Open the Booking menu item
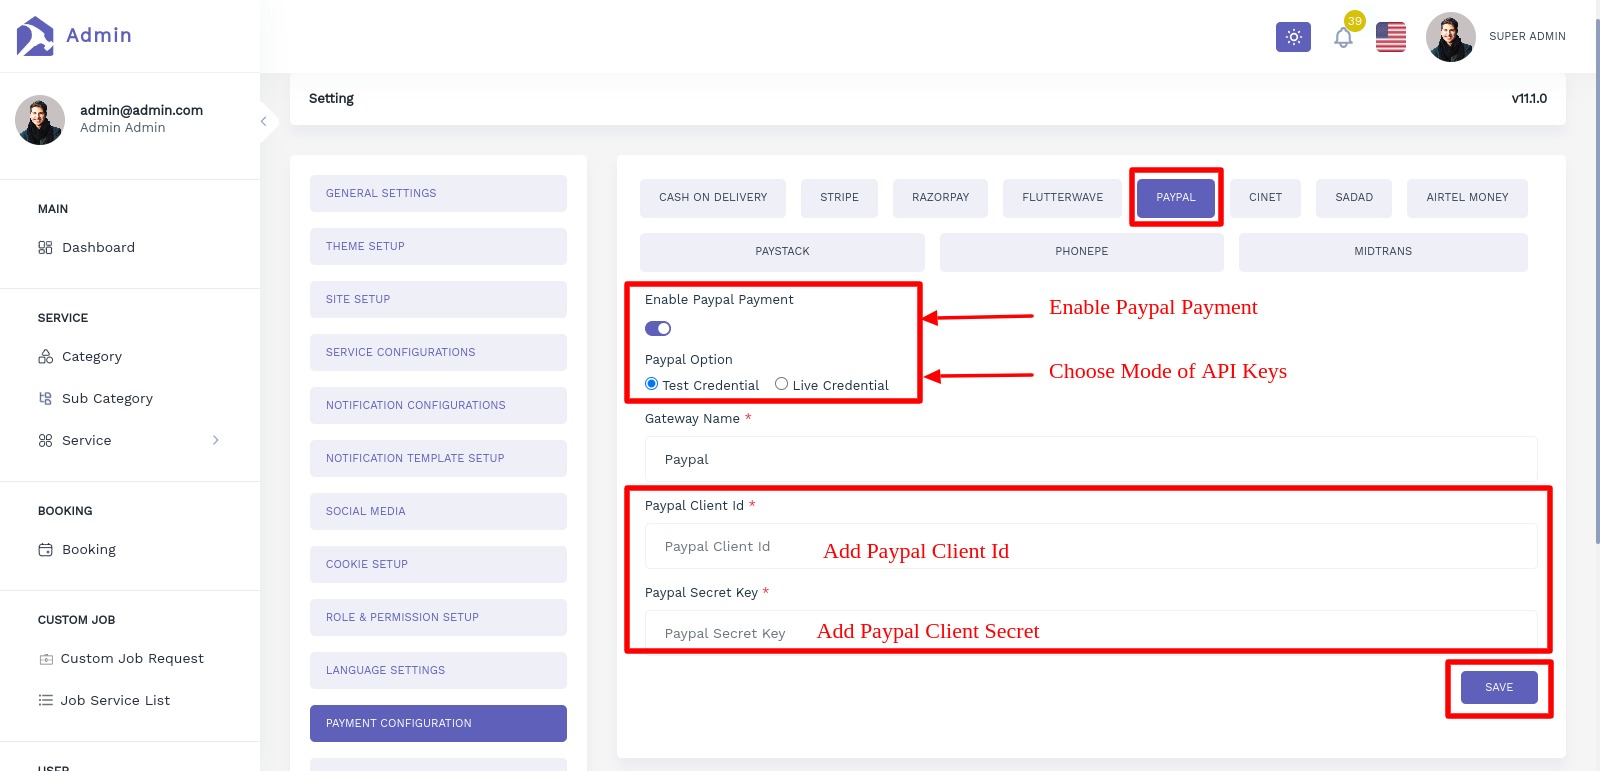Image resolution: width=1600 pixels, height=771 pixels. point(89,549)
